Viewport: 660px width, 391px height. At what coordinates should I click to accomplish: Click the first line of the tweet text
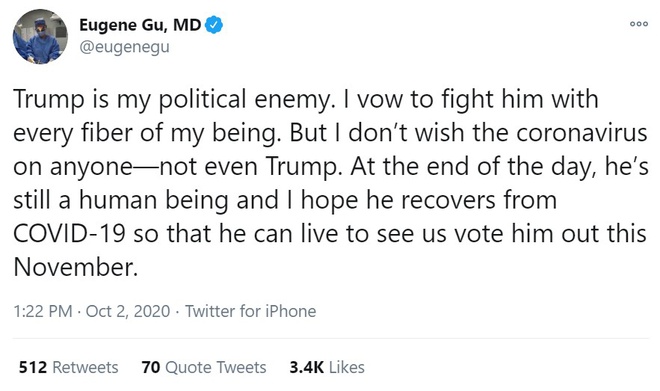coord(306,100)
